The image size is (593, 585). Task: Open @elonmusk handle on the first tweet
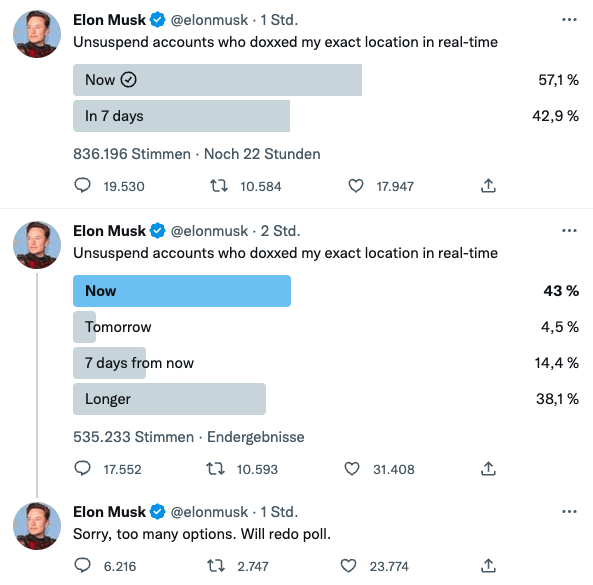pyautogui.click(x=209, y=20)
